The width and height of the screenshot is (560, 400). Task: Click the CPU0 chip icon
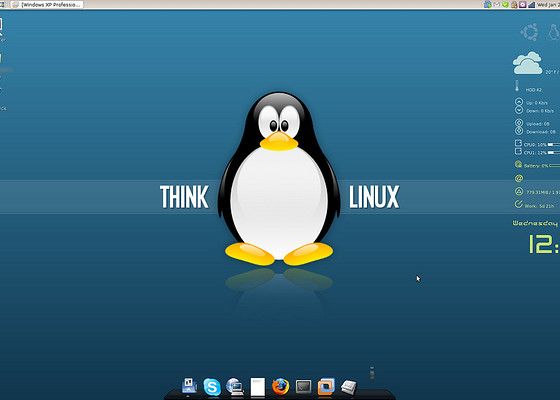[518, 143]
